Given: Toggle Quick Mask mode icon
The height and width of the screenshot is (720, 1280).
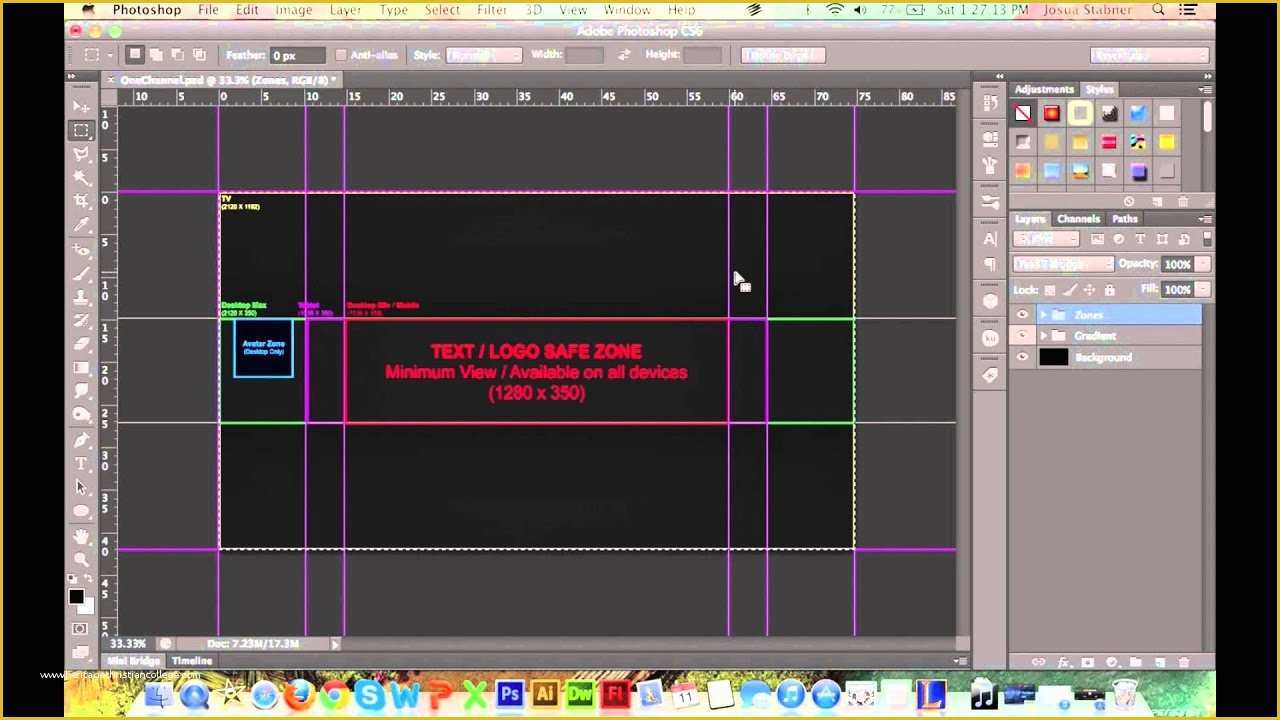Looking at the screenshot, I should [80, 629].
